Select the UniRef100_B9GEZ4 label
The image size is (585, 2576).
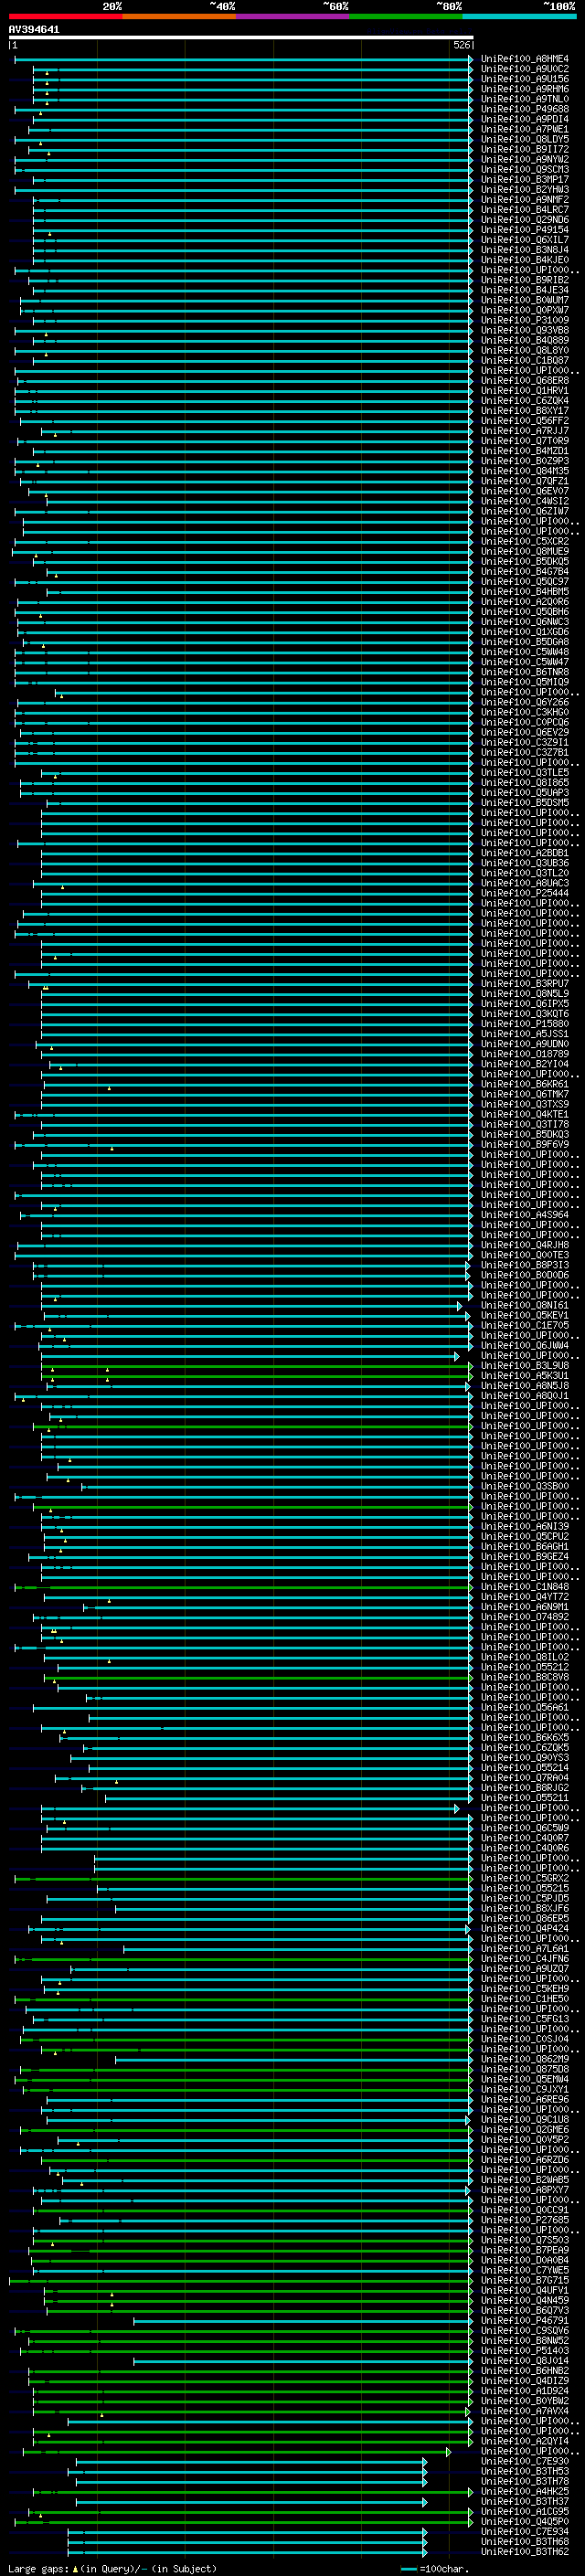click(524, 1556)
